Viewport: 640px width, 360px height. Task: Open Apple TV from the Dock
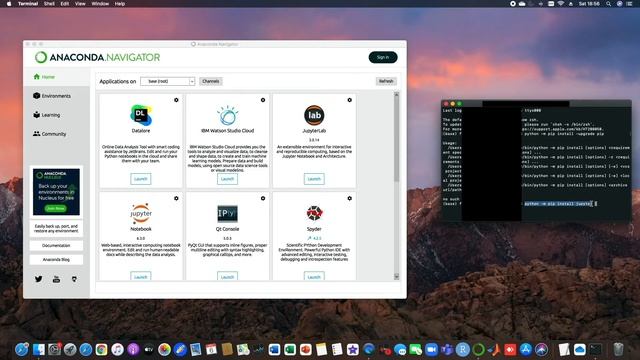[149, 349]
